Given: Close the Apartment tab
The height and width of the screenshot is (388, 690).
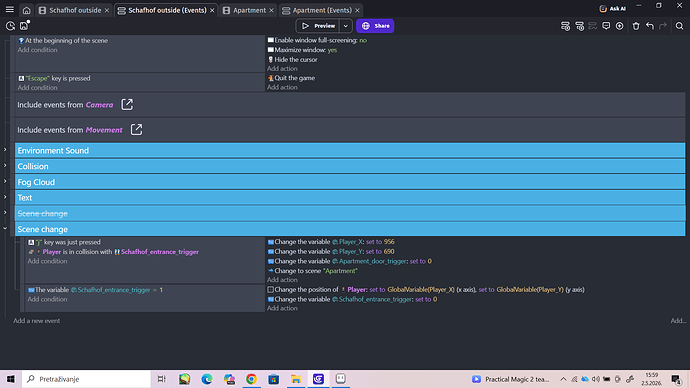Looking at the screenshot, I should tap(271, 10).
